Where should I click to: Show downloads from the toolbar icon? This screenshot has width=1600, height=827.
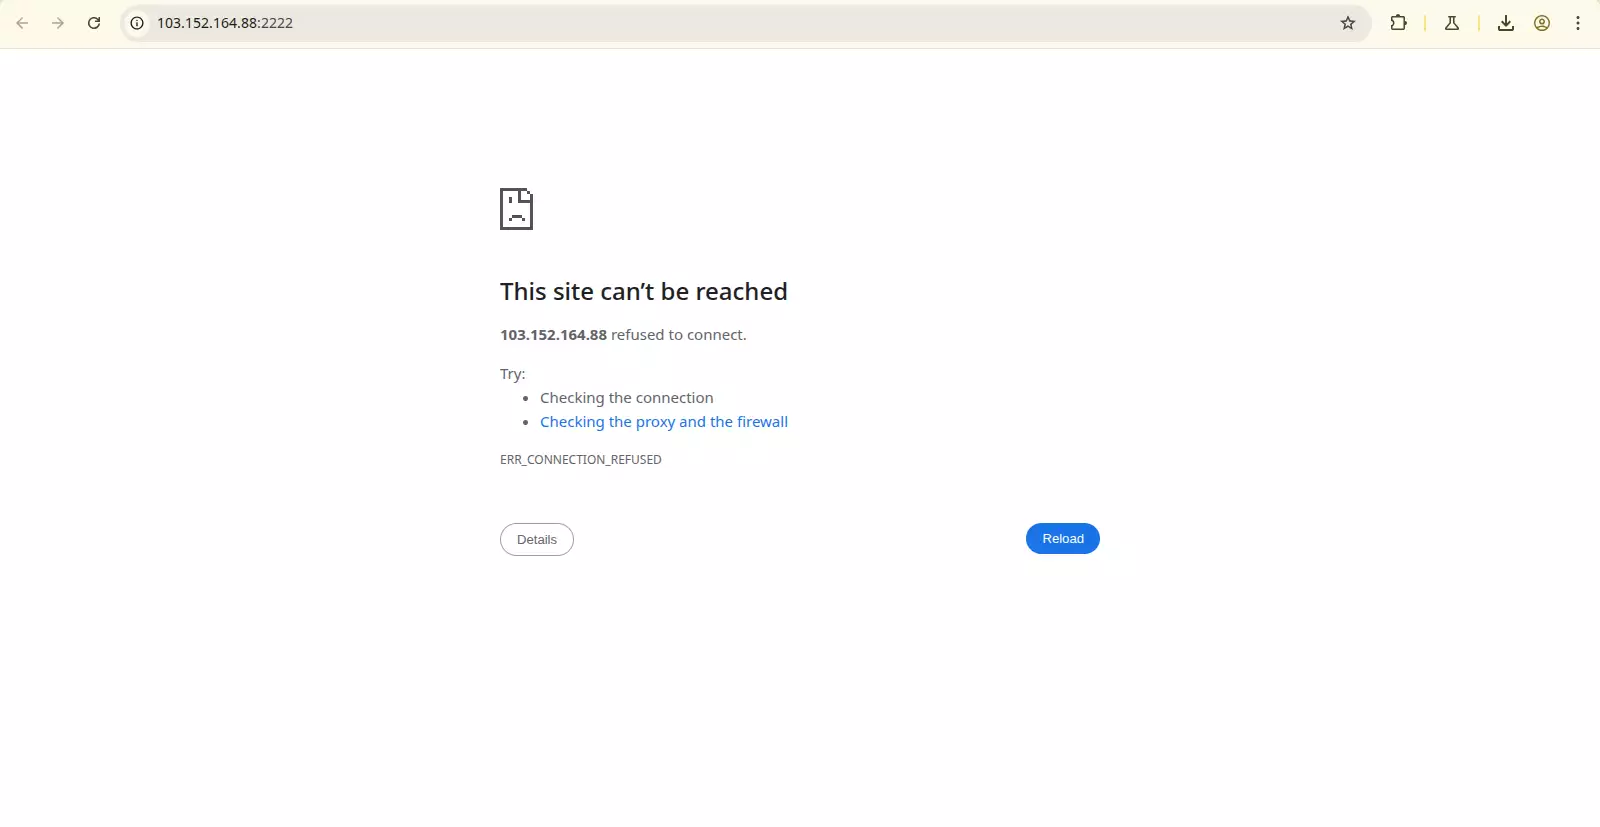click(x=1505, y=23)
